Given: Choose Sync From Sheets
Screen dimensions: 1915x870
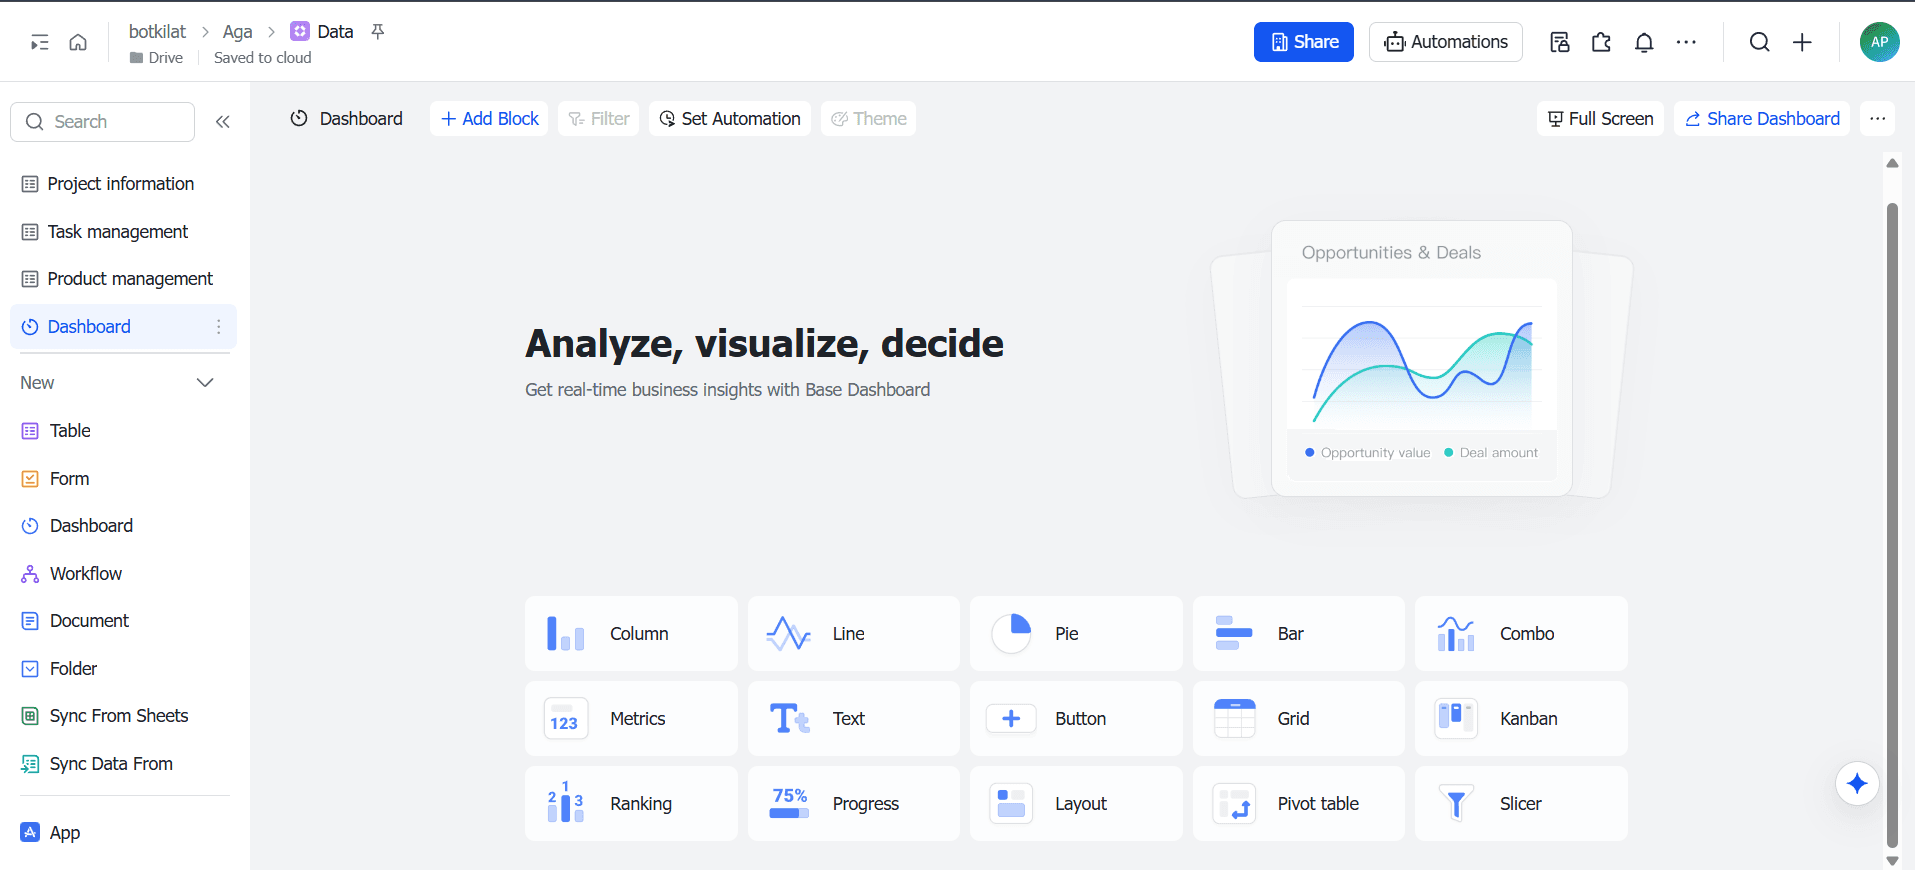Looking at the screenshot, I should tap(123, 716).
